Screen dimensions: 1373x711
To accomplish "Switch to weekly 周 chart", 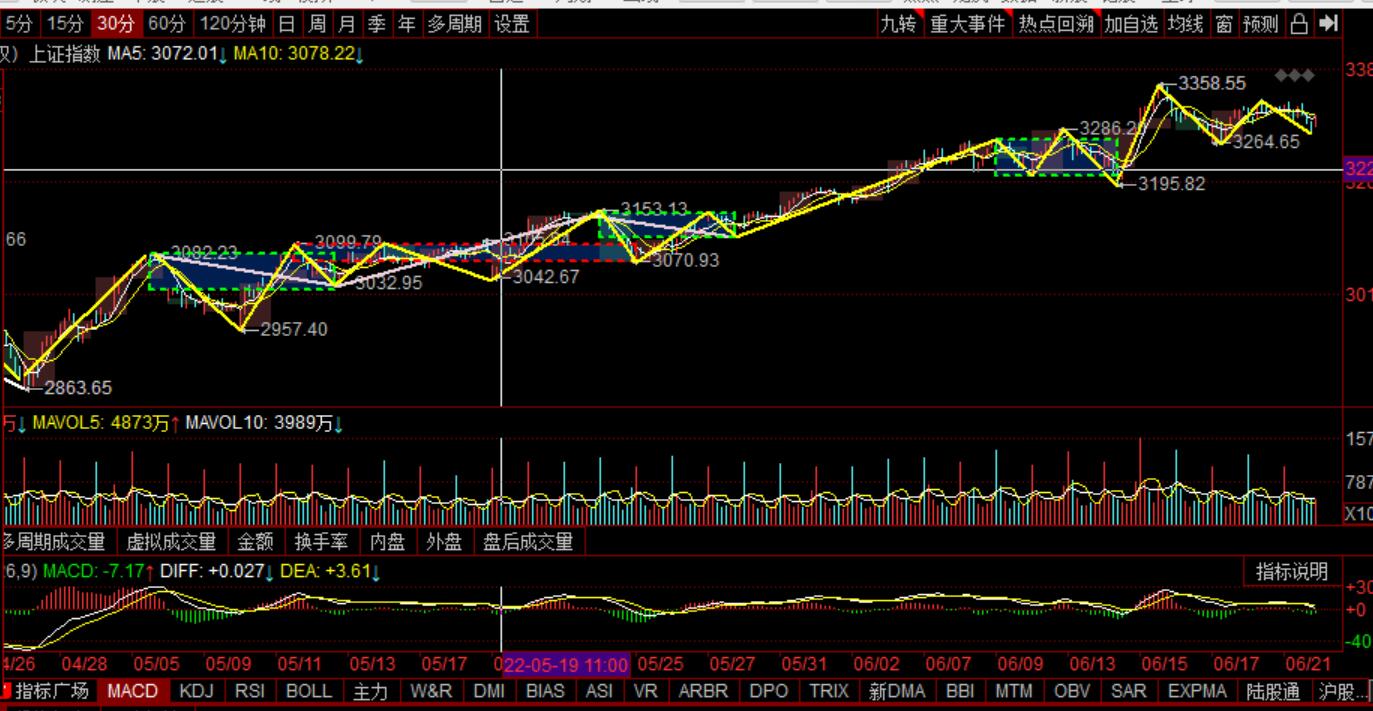I will (x=317, y=24).
